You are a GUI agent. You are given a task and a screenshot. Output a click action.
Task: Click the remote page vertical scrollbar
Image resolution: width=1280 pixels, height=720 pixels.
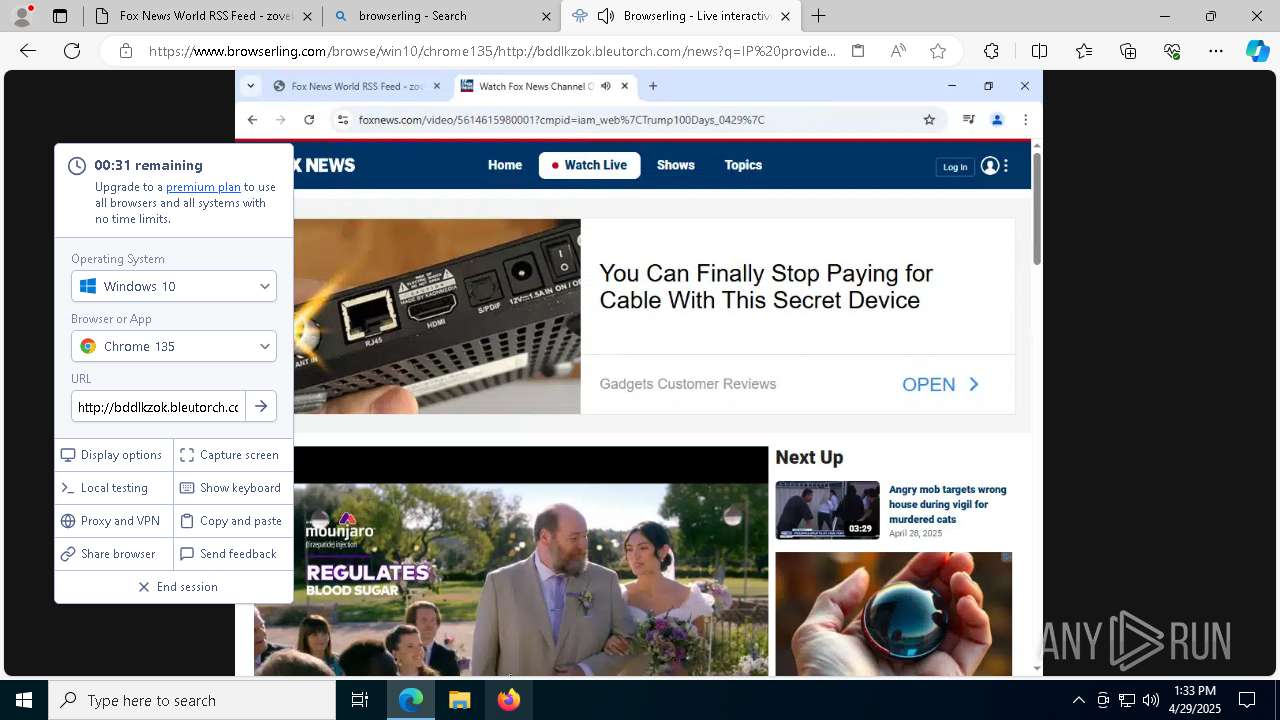(x=1037, y=208)
